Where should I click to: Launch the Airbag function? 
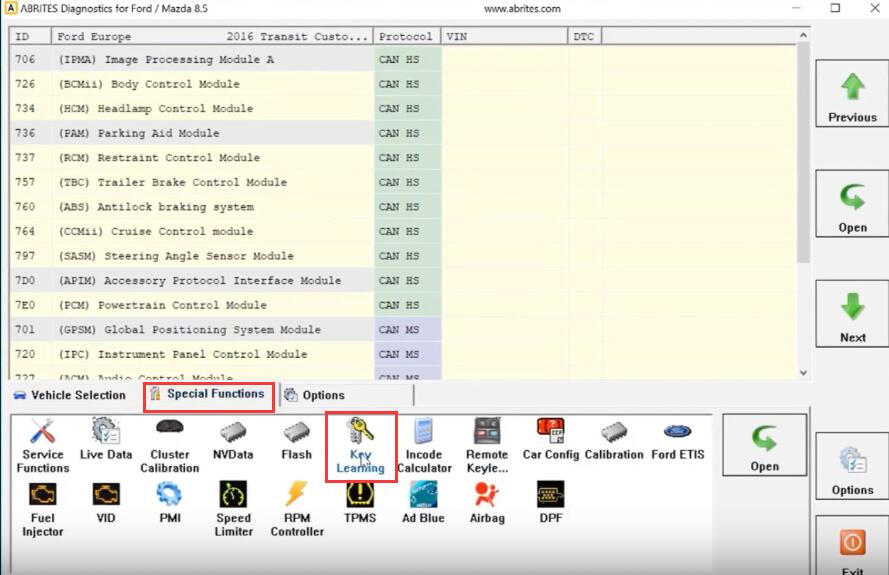[487, 503]
